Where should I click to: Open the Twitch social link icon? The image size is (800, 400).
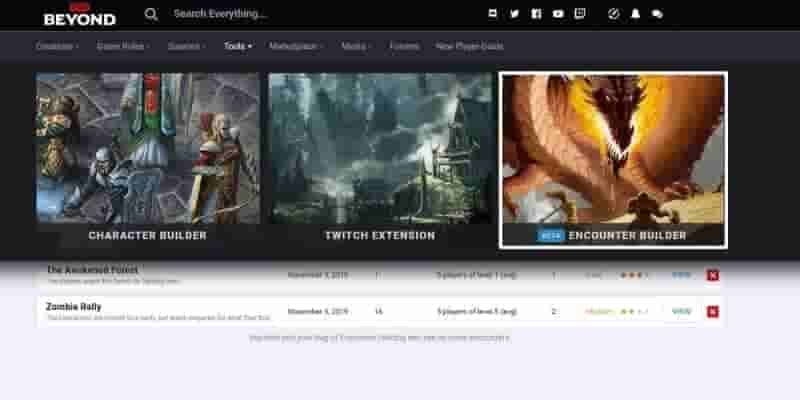(x=580, y=14)
